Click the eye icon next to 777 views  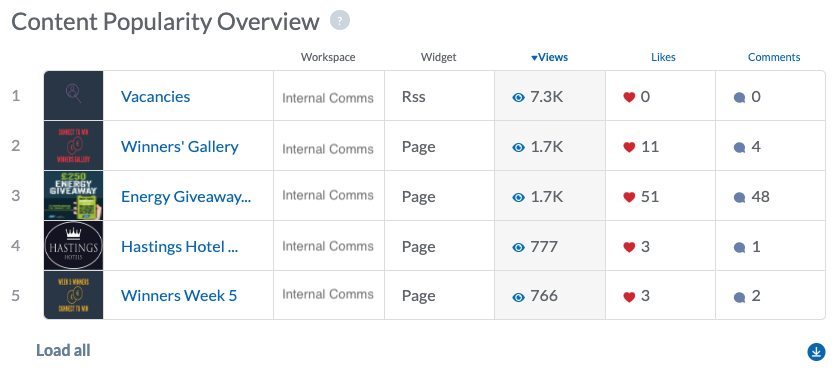[518, 247]
